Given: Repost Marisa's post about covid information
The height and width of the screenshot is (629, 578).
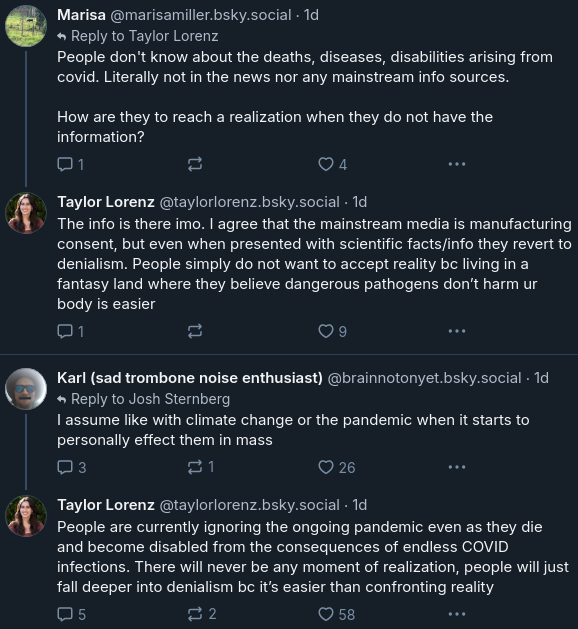Looking at the screenshot, I should click(x=195, y=164).
